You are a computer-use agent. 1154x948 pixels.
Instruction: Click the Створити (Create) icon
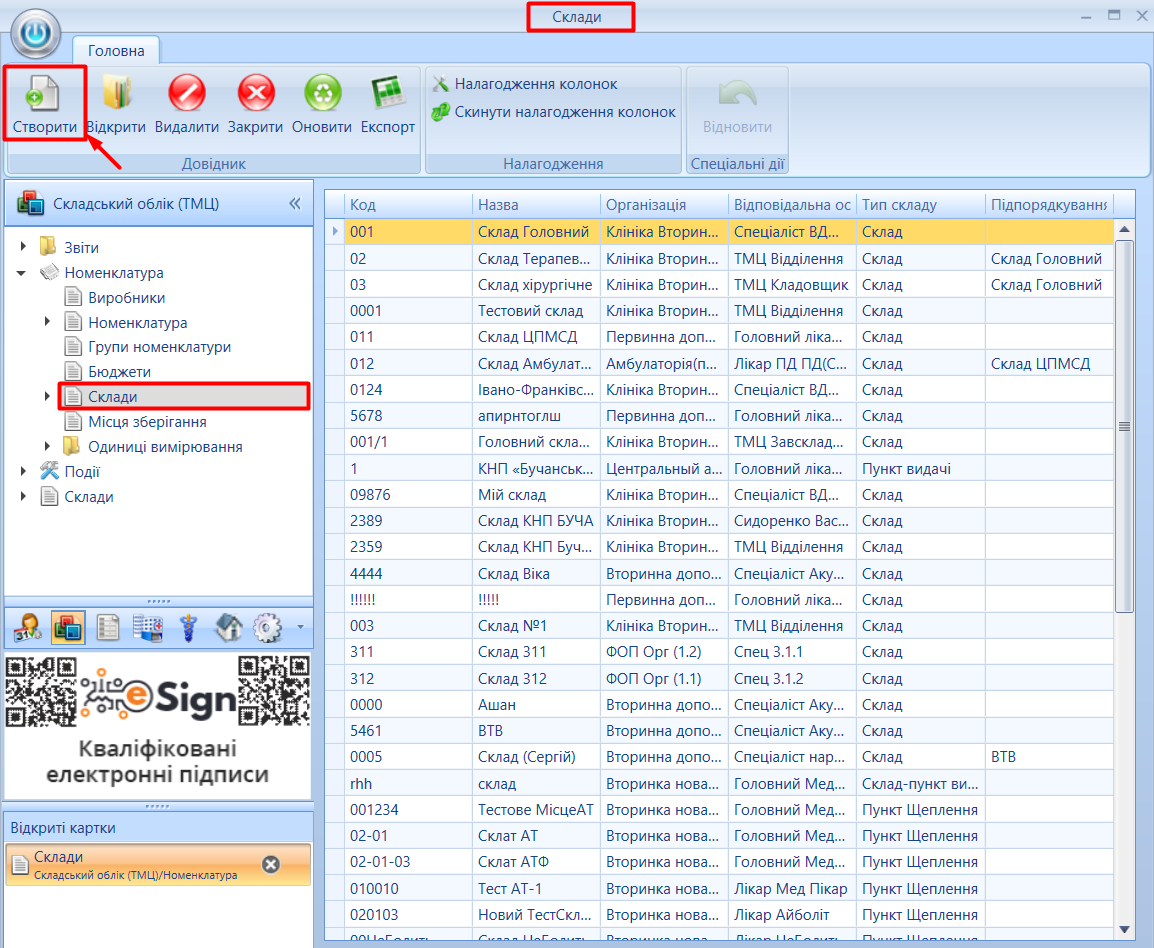(44, 94)
